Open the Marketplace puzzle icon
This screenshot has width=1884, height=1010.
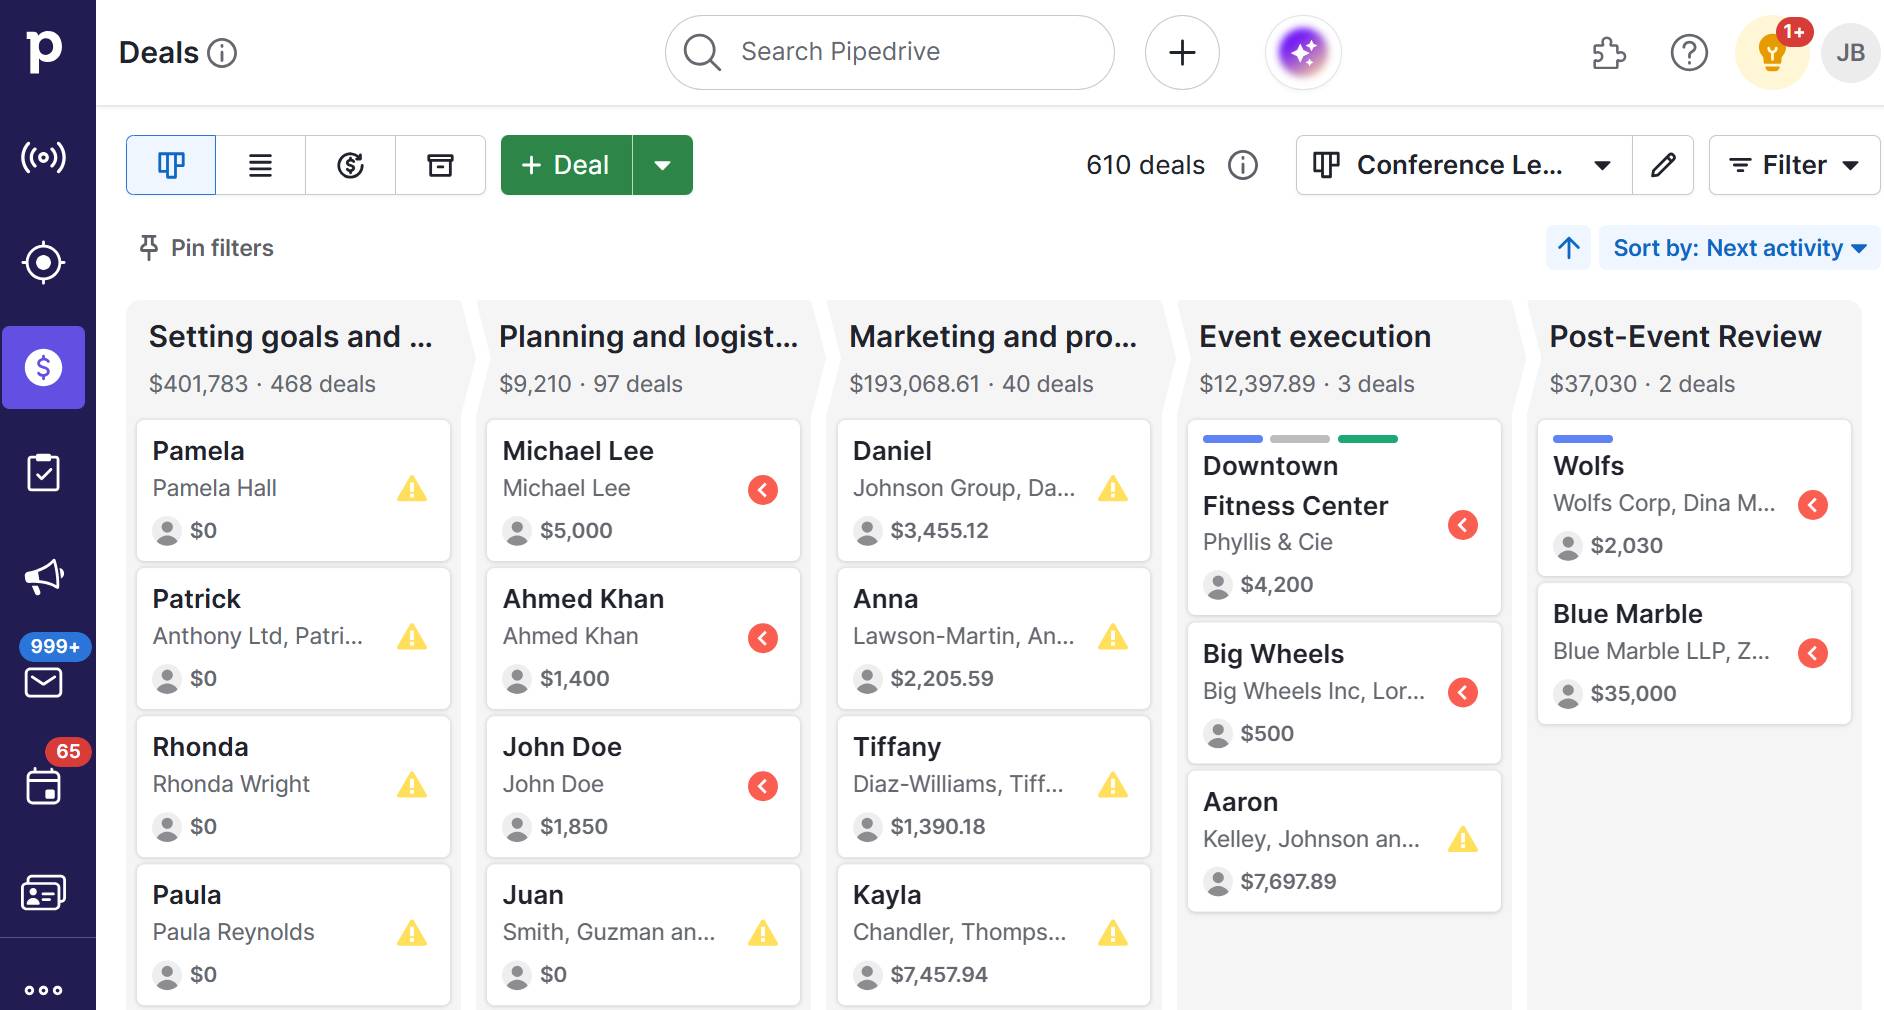[x=1608, y=53]
